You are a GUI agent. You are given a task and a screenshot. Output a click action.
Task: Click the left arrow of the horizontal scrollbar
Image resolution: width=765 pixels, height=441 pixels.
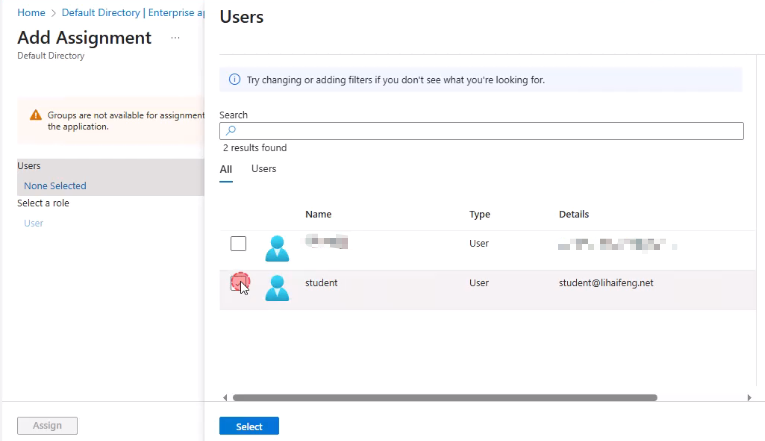(225, 398)
